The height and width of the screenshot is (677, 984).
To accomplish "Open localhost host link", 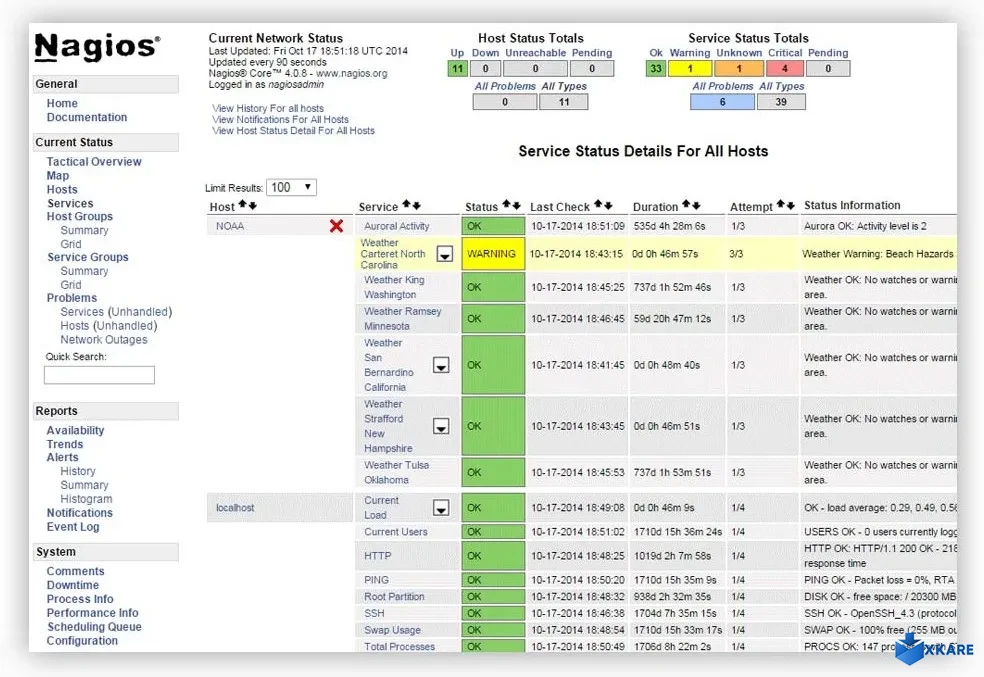I will click(235, 508).
